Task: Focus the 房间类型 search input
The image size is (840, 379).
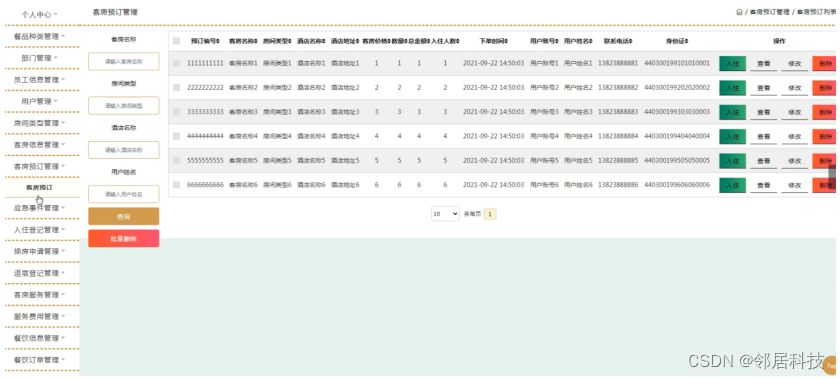Action: (x=124, y=106)
